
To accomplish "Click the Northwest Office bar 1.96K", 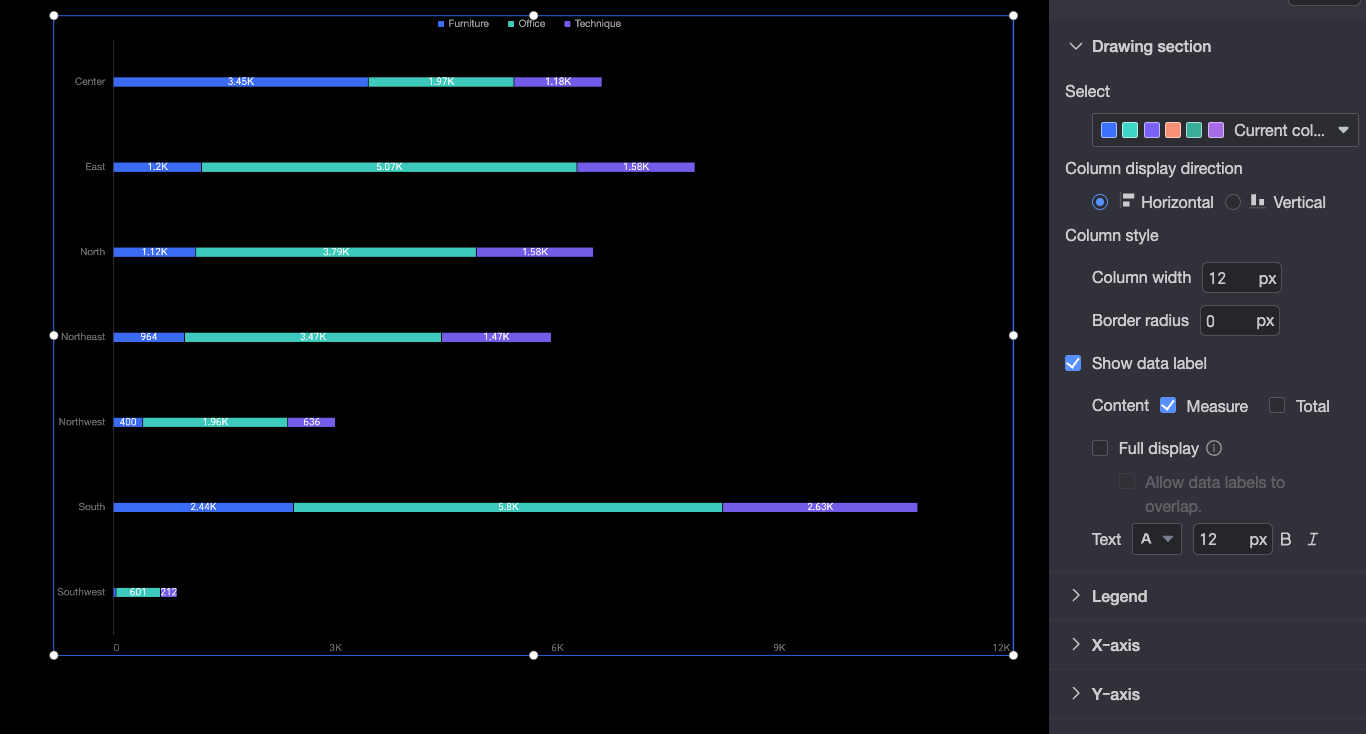I will 215,422.
